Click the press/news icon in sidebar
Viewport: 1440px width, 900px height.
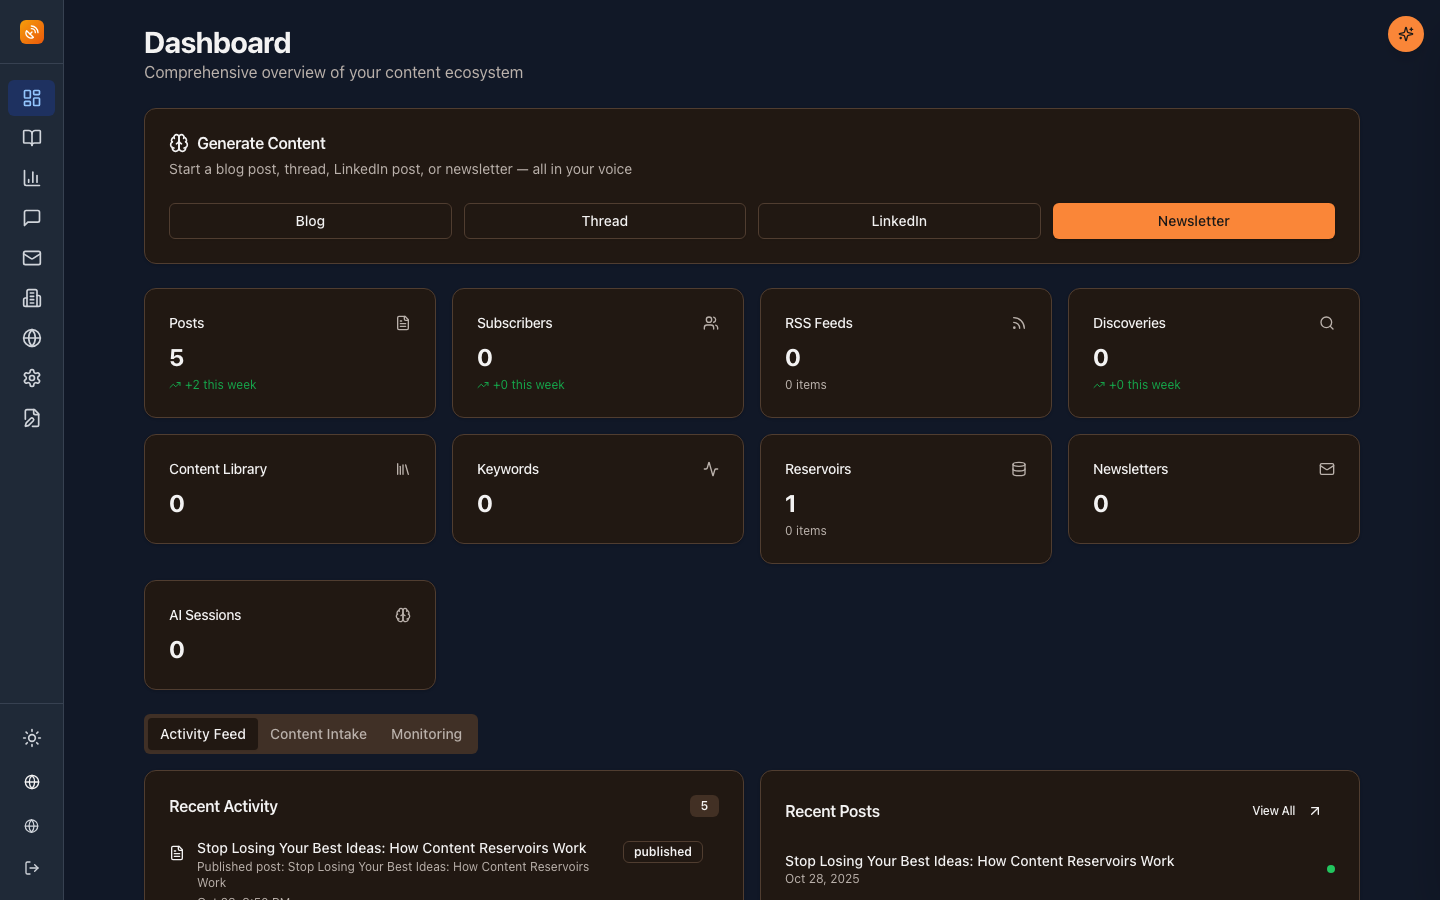(x=31, y=298)
